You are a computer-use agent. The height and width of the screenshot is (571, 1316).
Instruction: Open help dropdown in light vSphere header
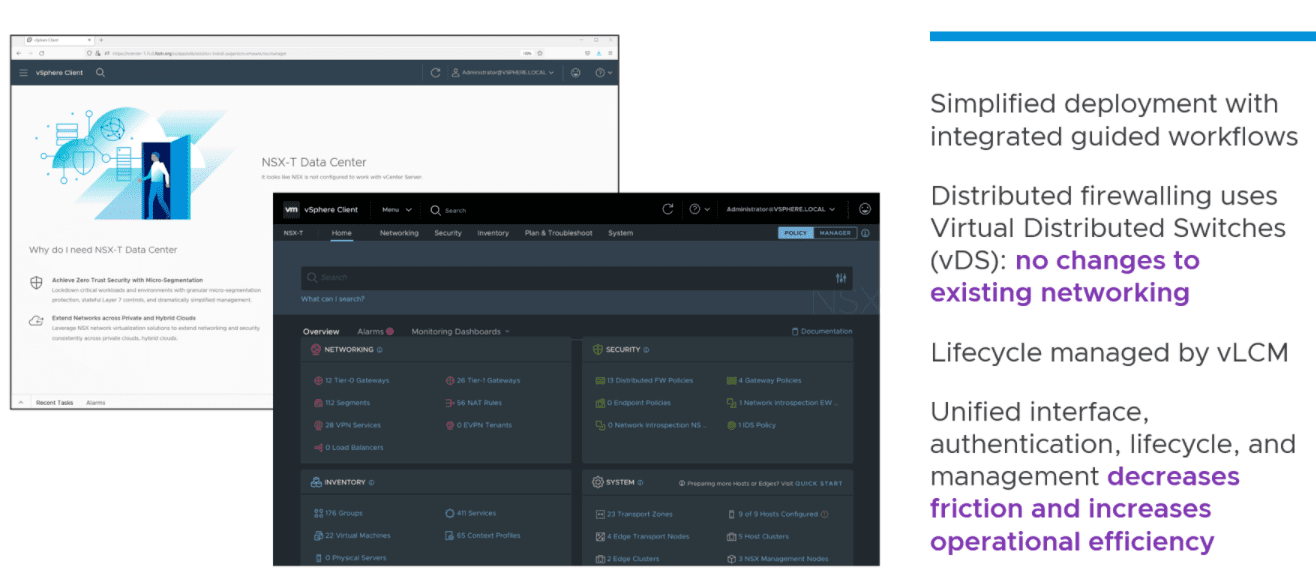coord(604,73)
